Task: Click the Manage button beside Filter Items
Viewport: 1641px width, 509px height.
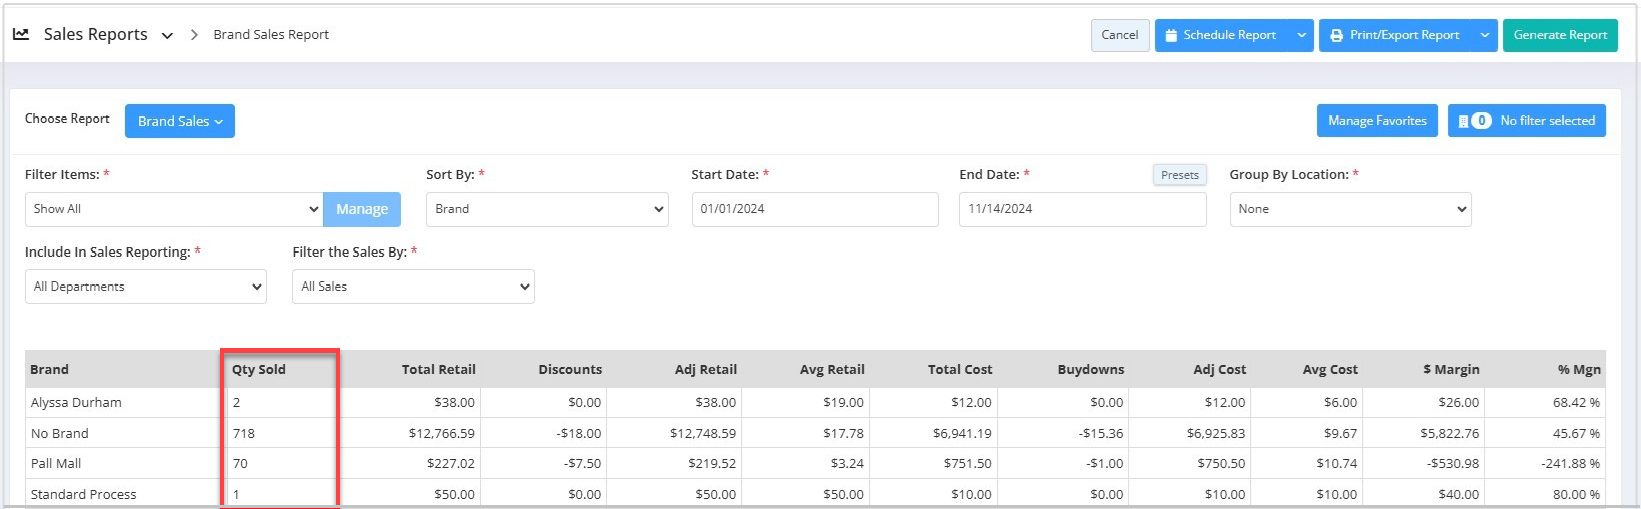Action: coord(362,209)
